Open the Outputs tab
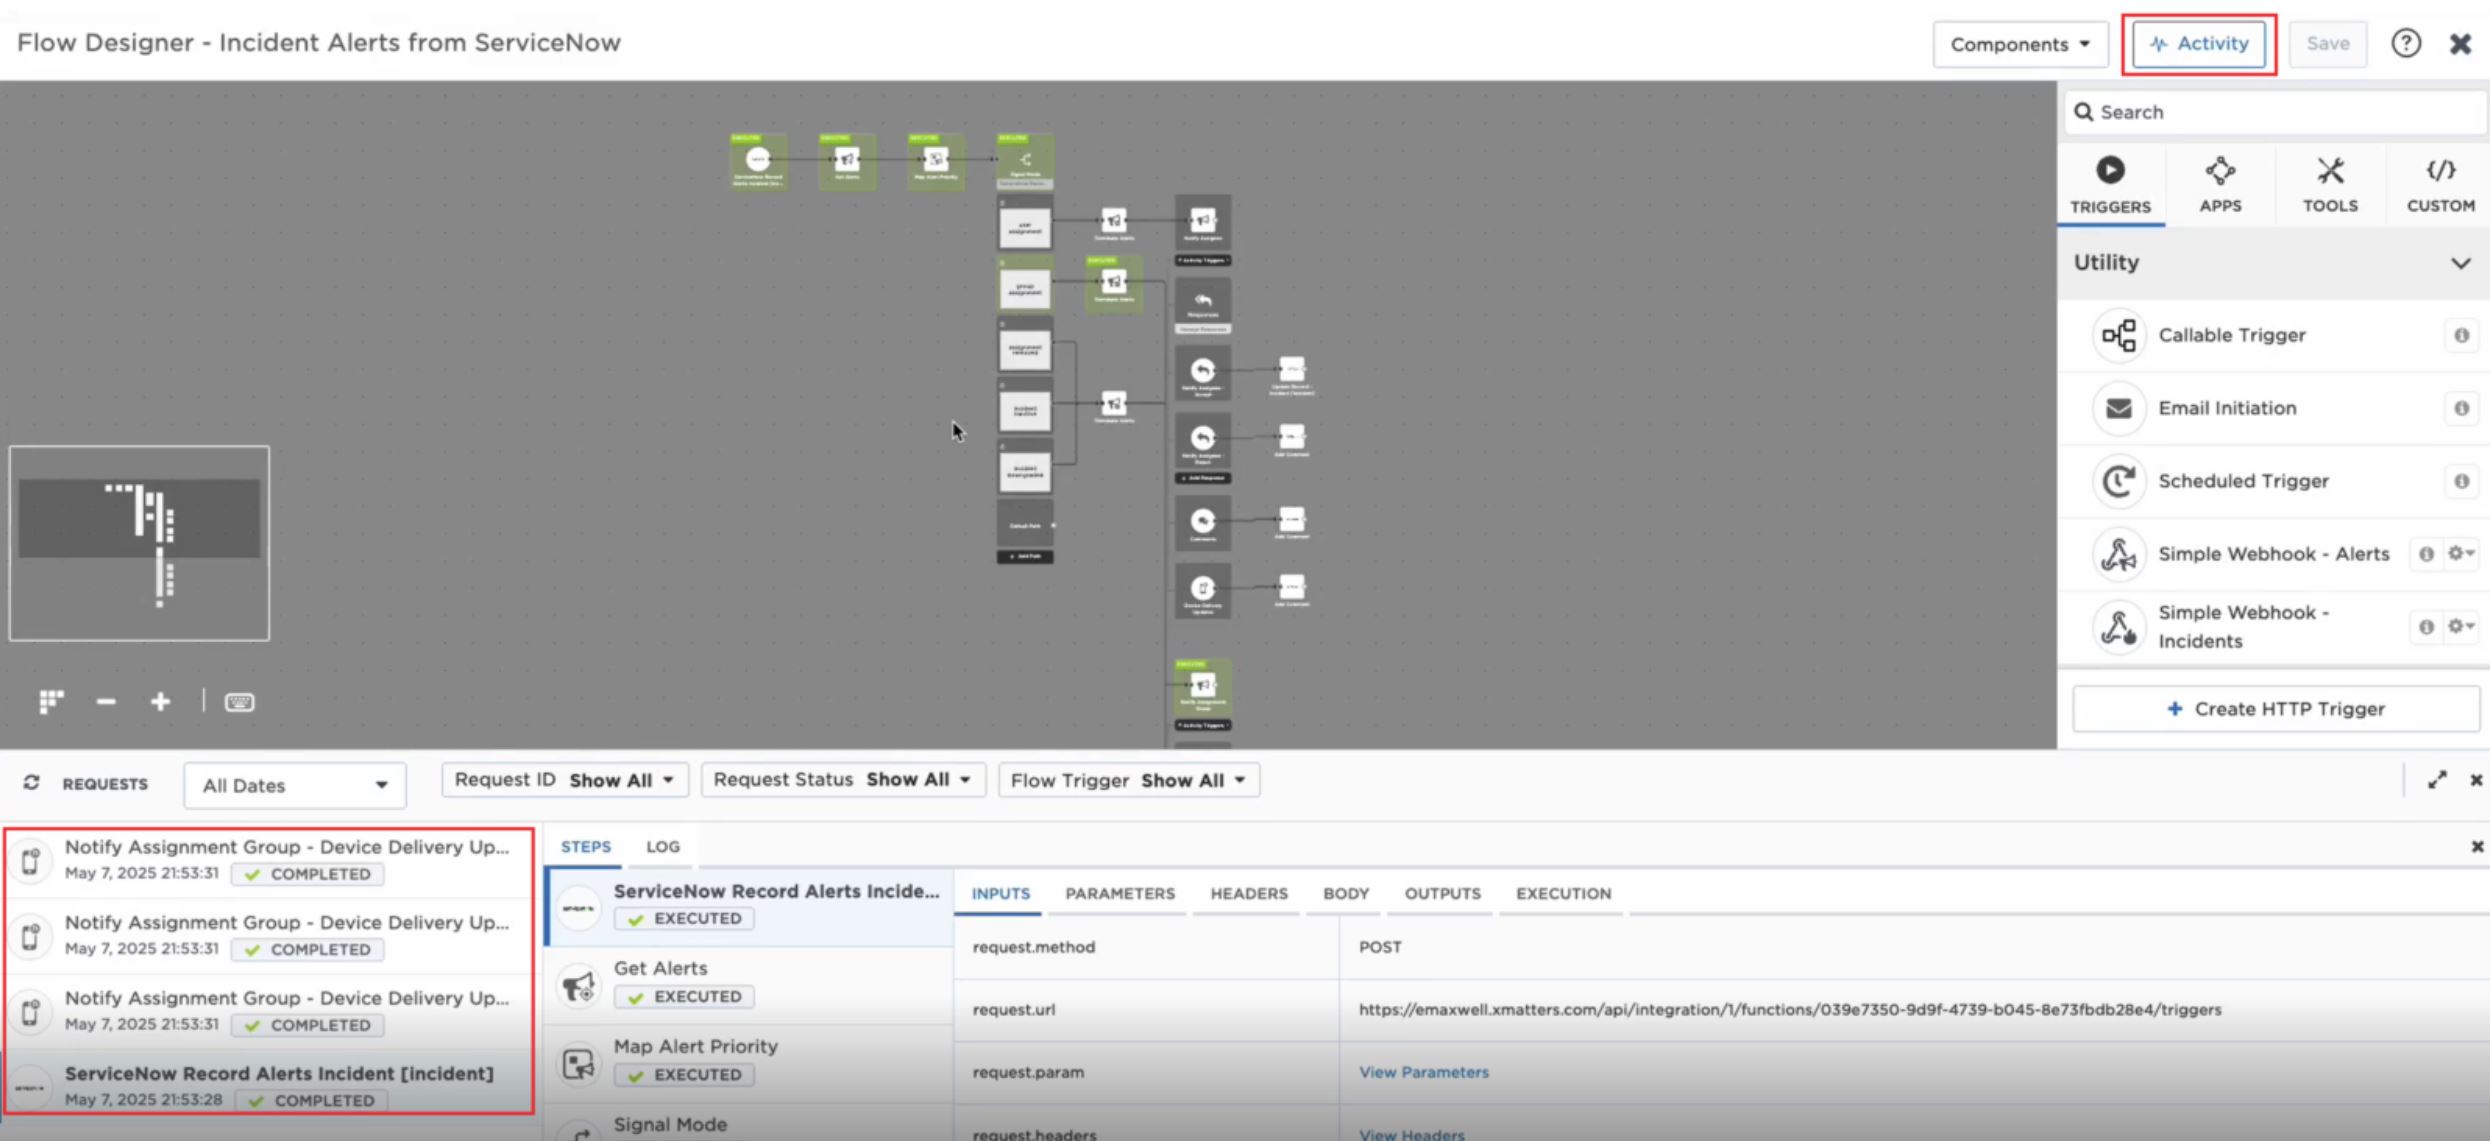The image size is (2490, 1141). click(1442, 894)
